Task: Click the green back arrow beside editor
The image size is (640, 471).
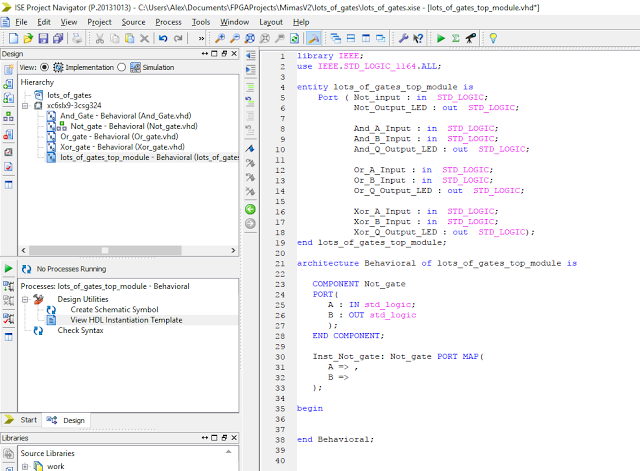Action: 250,209
